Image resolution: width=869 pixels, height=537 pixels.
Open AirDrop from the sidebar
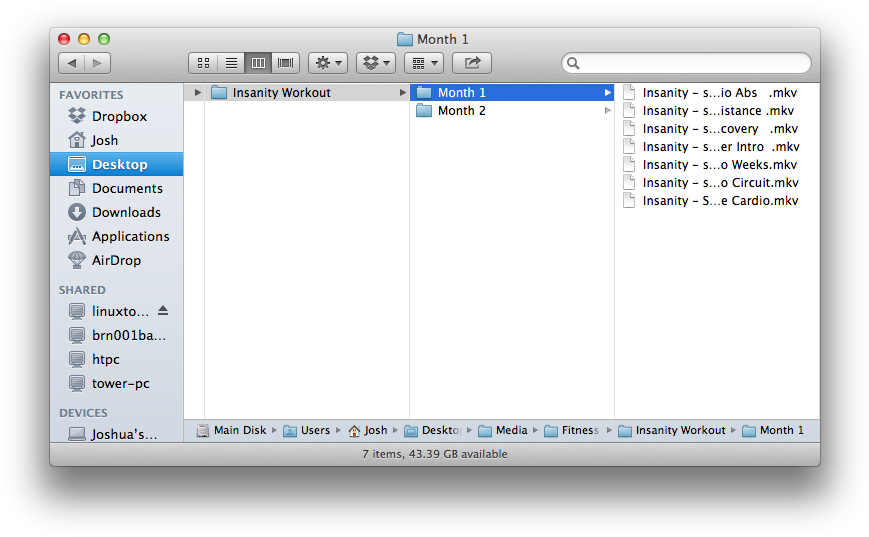(x=116, y=260)
